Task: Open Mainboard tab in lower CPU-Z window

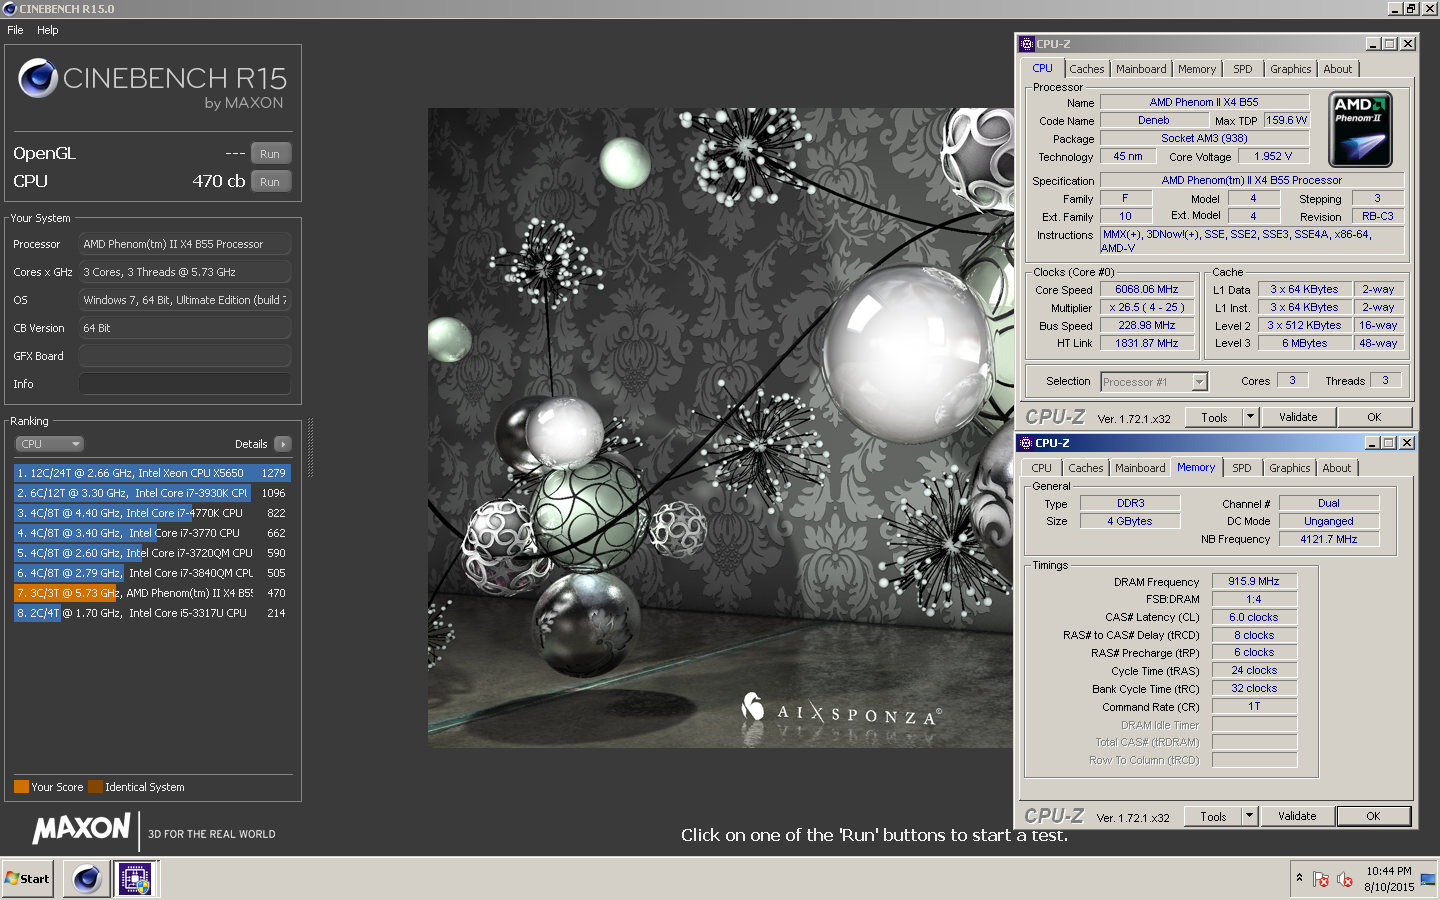Action: 1140,468
